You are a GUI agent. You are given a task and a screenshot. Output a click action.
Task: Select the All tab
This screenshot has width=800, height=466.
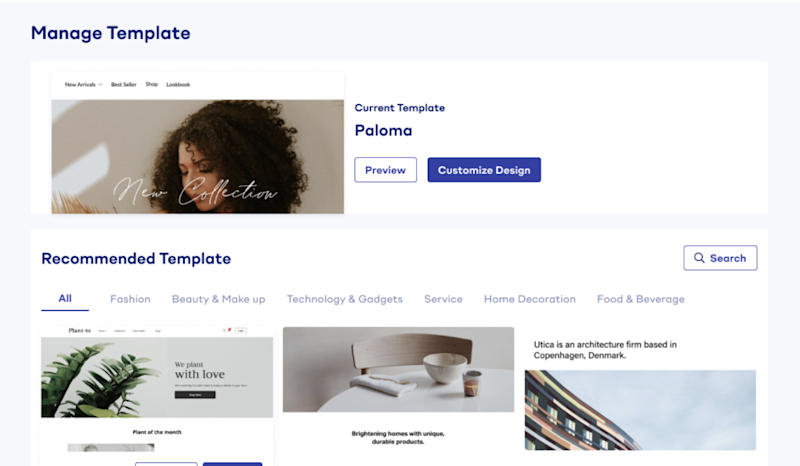(x=65, y=299)
